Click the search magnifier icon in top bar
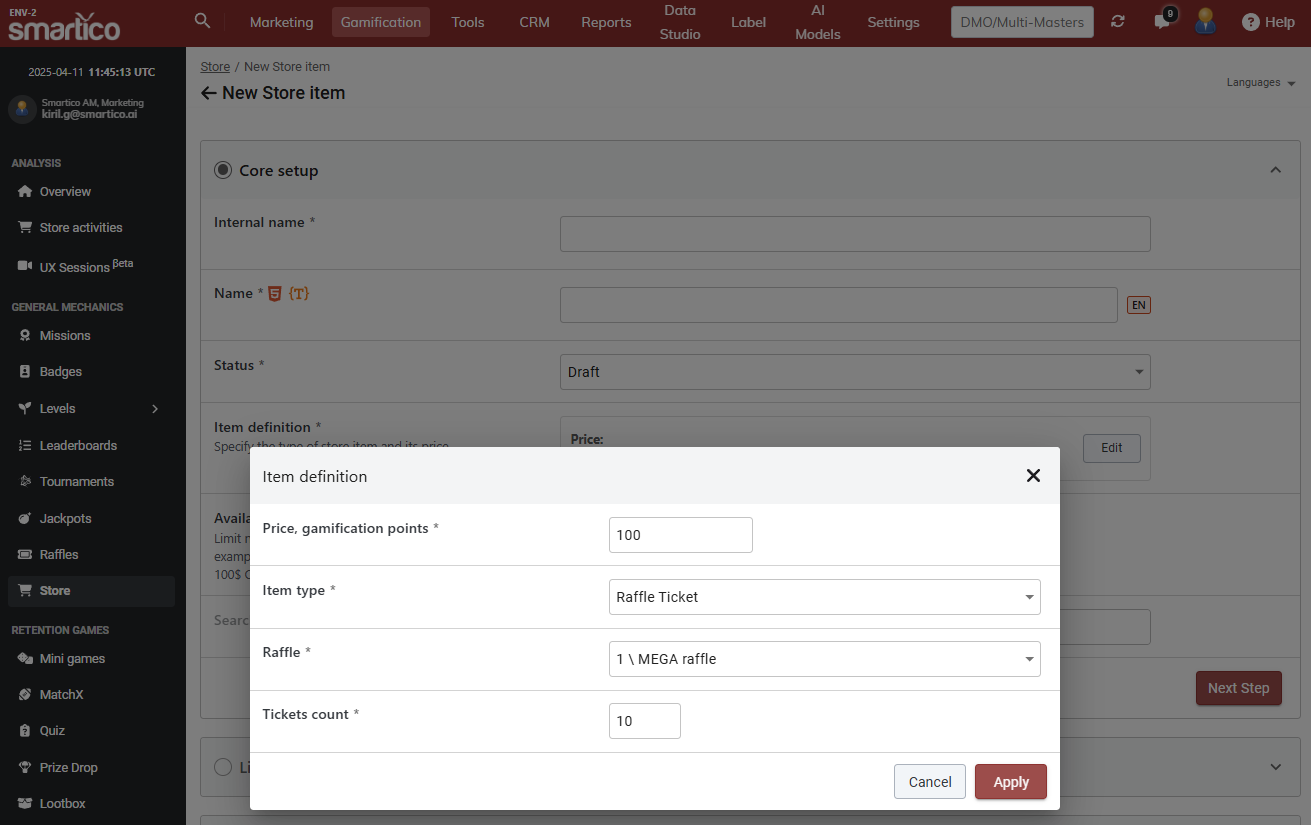Viewport: 1311px width, 825px height. pos(202,21)
